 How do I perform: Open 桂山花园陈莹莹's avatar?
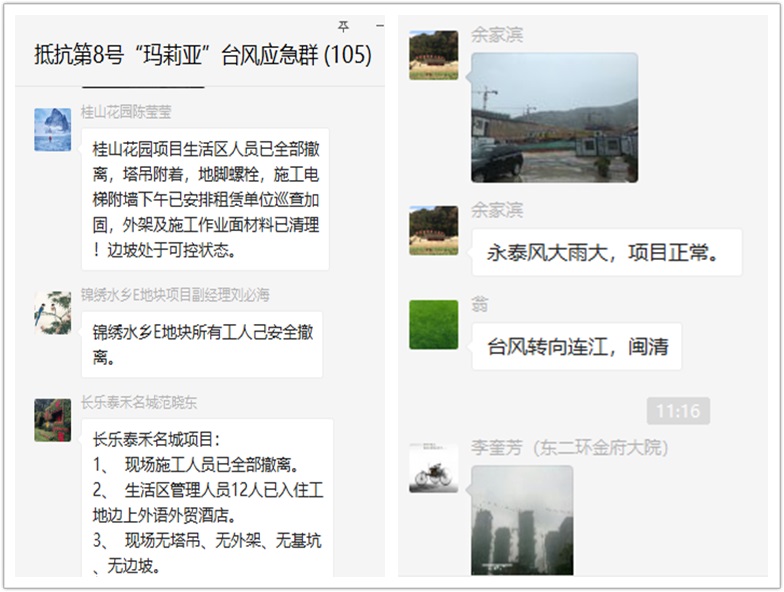point(52,129)
